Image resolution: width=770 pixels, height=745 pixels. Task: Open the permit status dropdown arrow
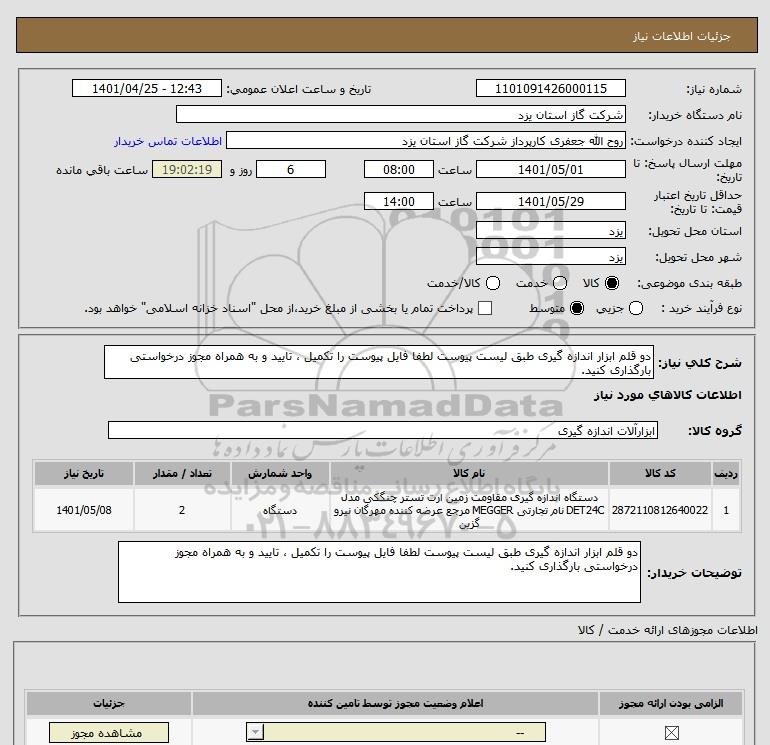(255, 733)
